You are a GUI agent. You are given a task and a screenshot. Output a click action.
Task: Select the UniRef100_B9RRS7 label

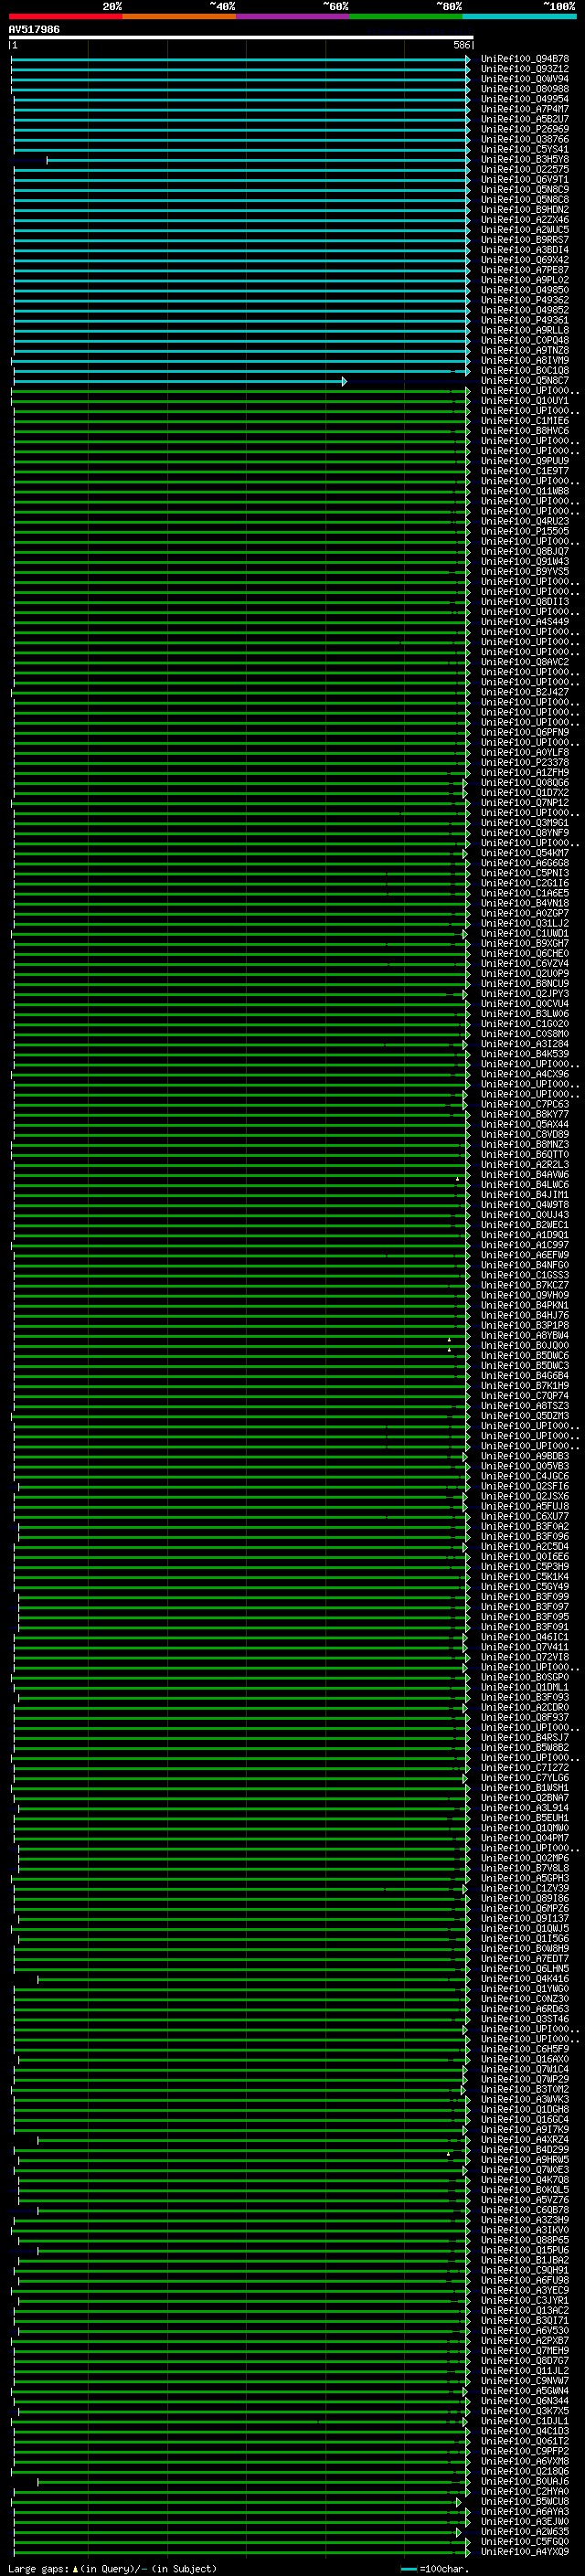[x=524, y=240]
